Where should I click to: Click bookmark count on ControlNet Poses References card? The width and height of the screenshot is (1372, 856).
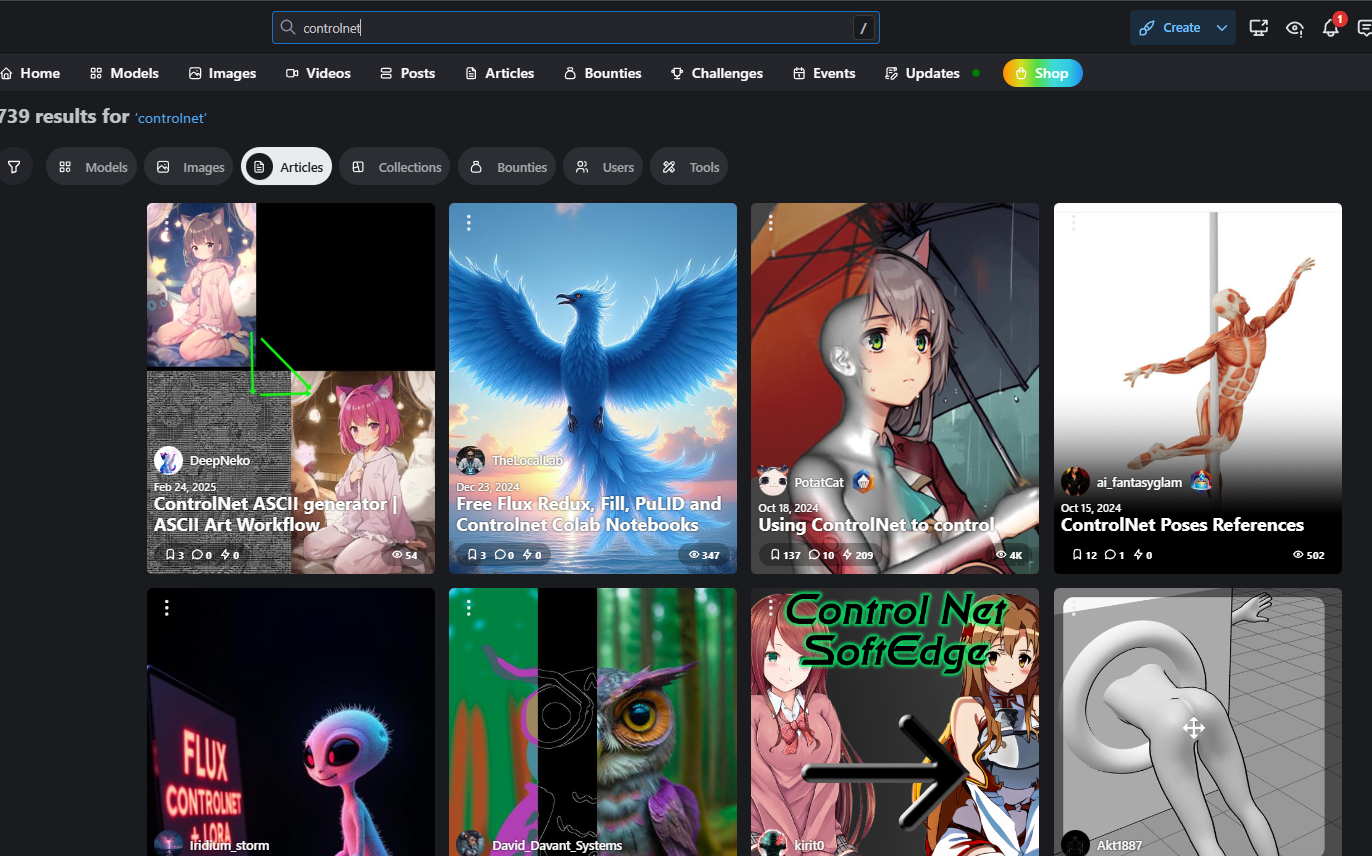1084,554
